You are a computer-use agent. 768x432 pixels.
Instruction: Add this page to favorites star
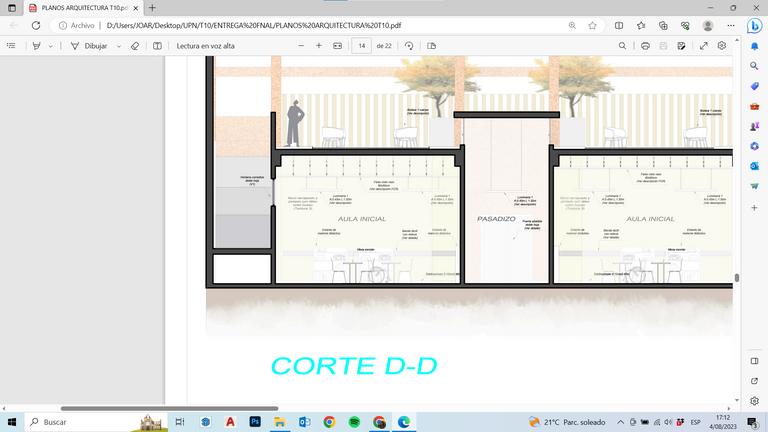(592, 25)
